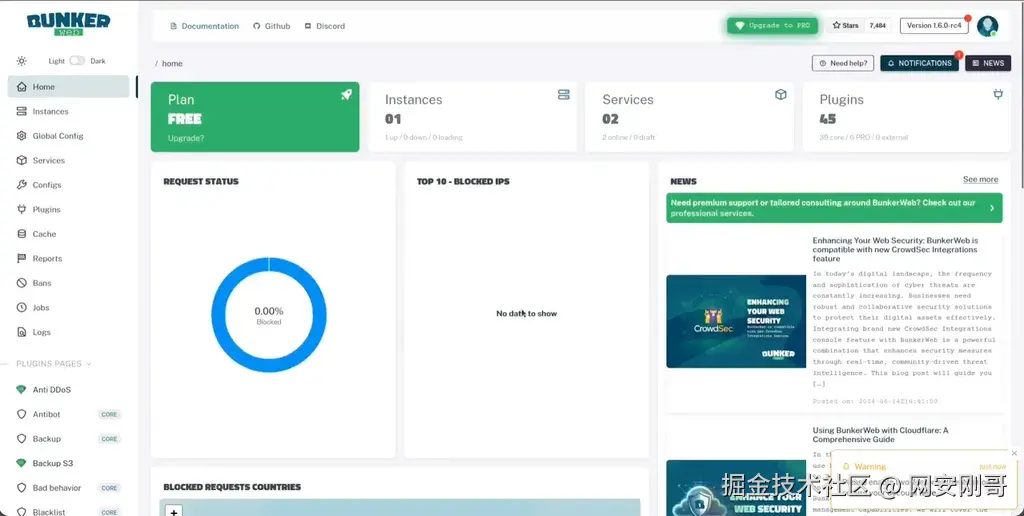Toggle the Light/Dark theme switch

77,61
